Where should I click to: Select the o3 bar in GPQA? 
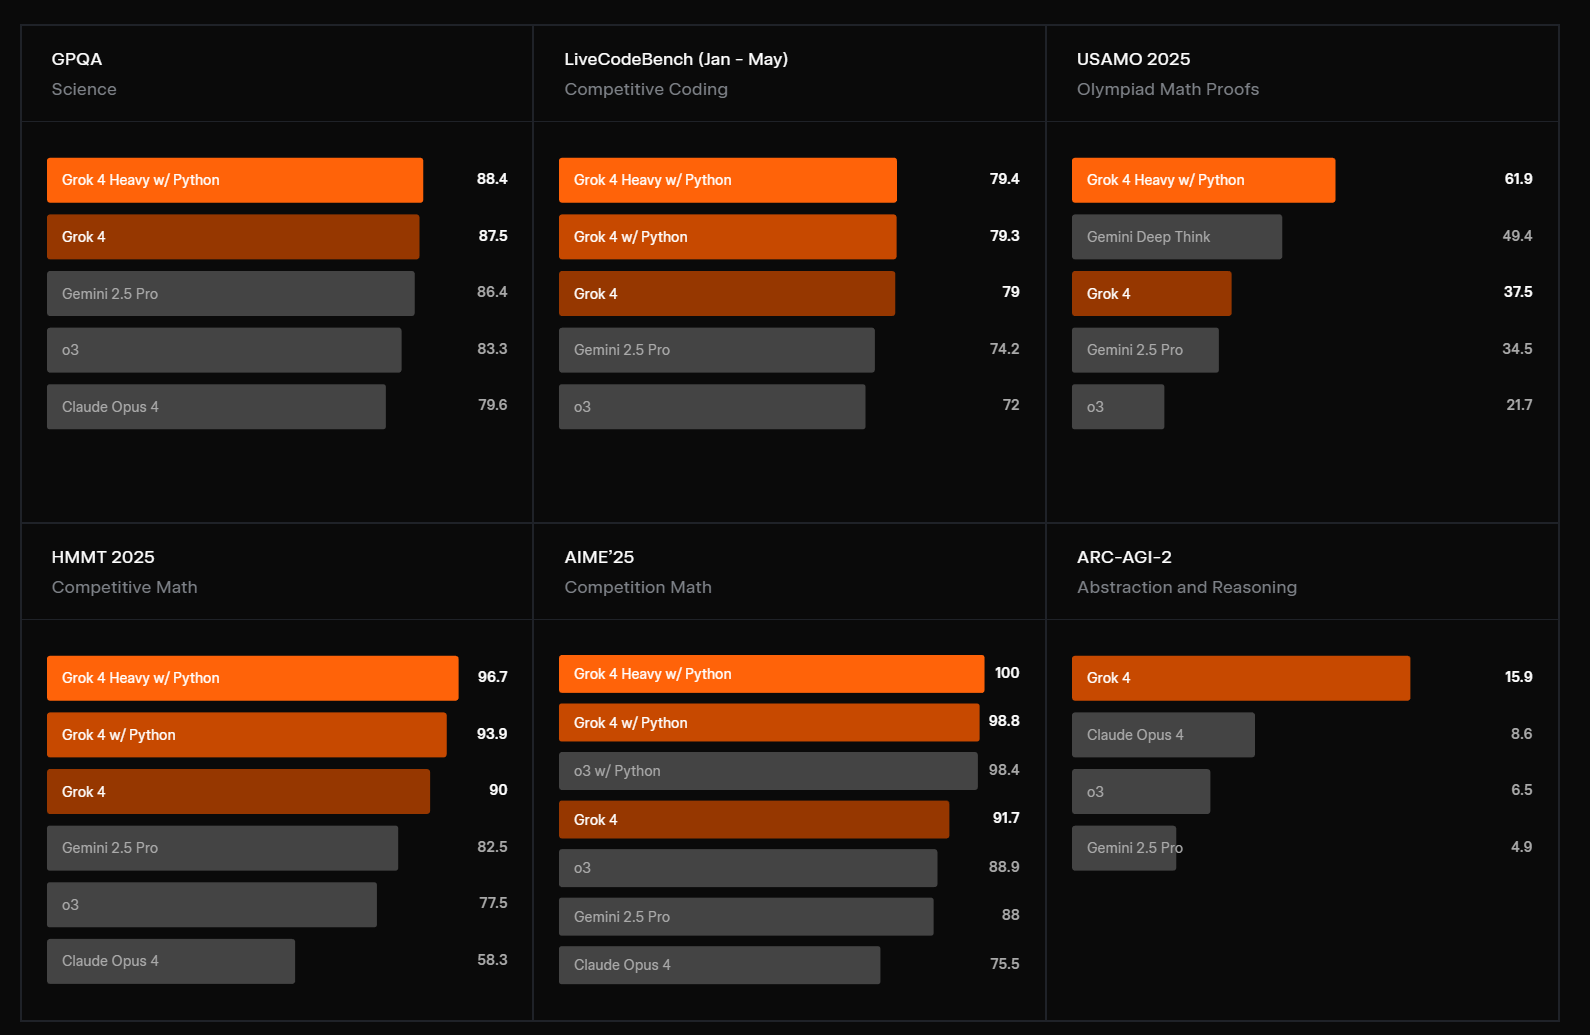[x=224, y=350]
